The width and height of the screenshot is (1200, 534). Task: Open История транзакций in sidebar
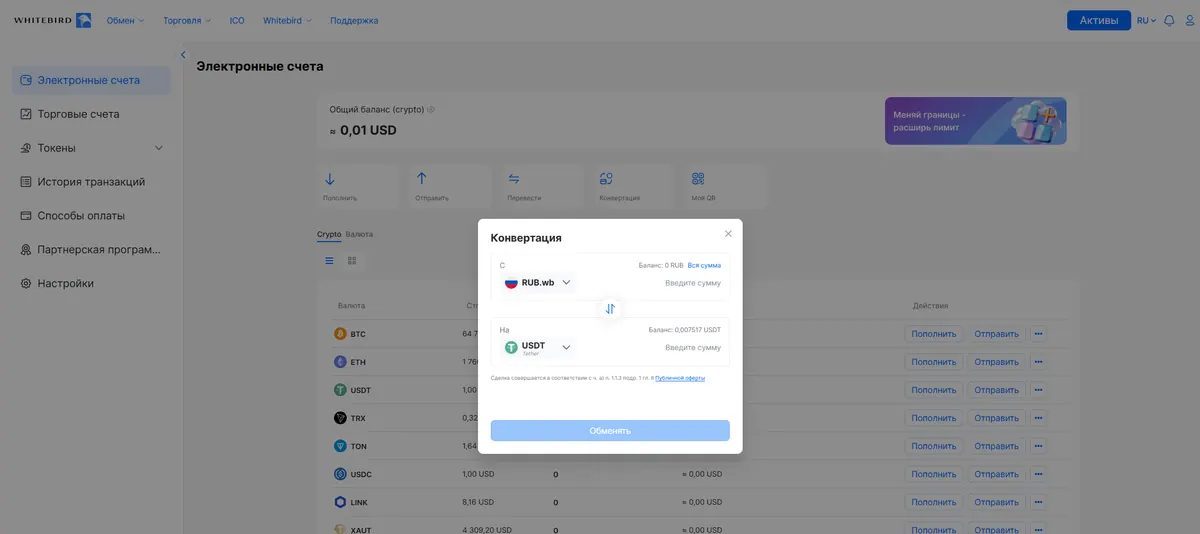[x=91, y=182]
